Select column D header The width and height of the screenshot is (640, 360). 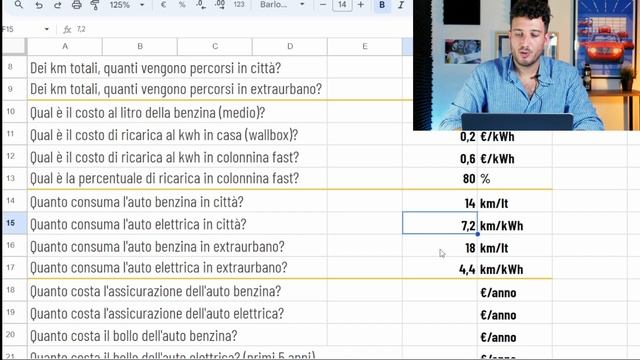[x=290, y=47]
